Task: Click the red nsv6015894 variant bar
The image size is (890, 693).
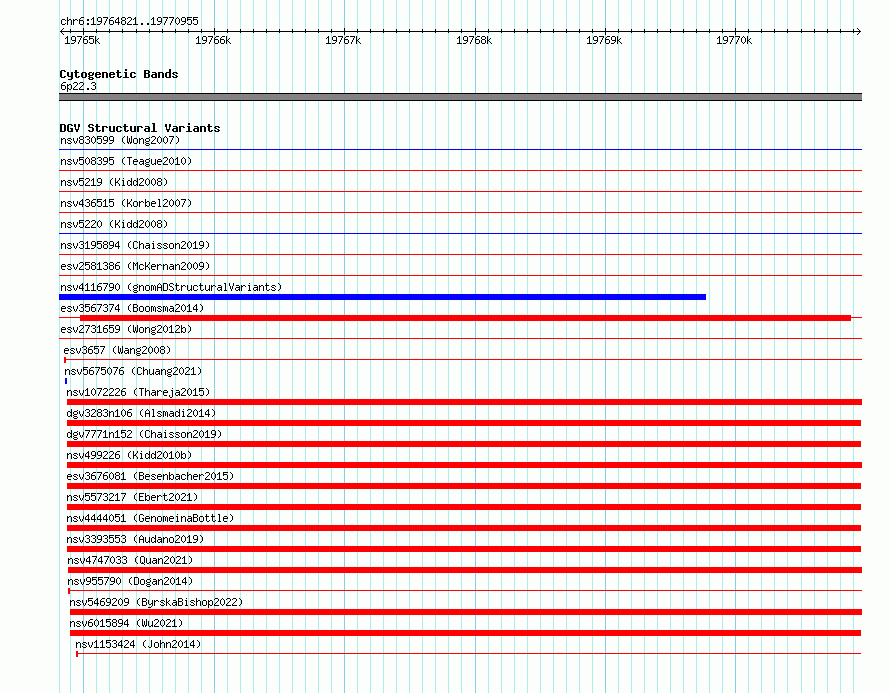Action: [465, 633]
